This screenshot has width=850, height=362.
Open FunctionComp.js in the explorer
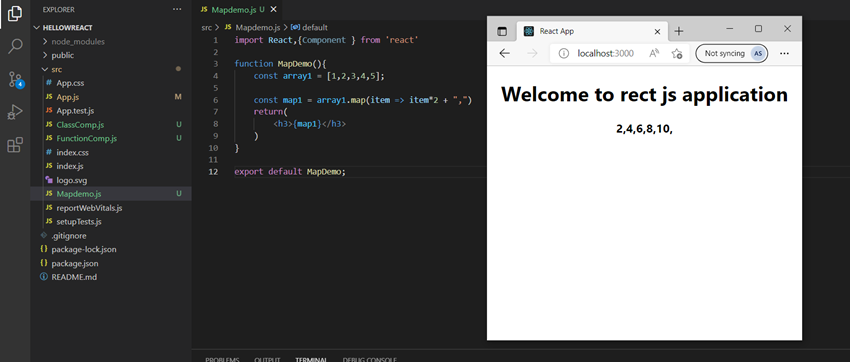111,139
